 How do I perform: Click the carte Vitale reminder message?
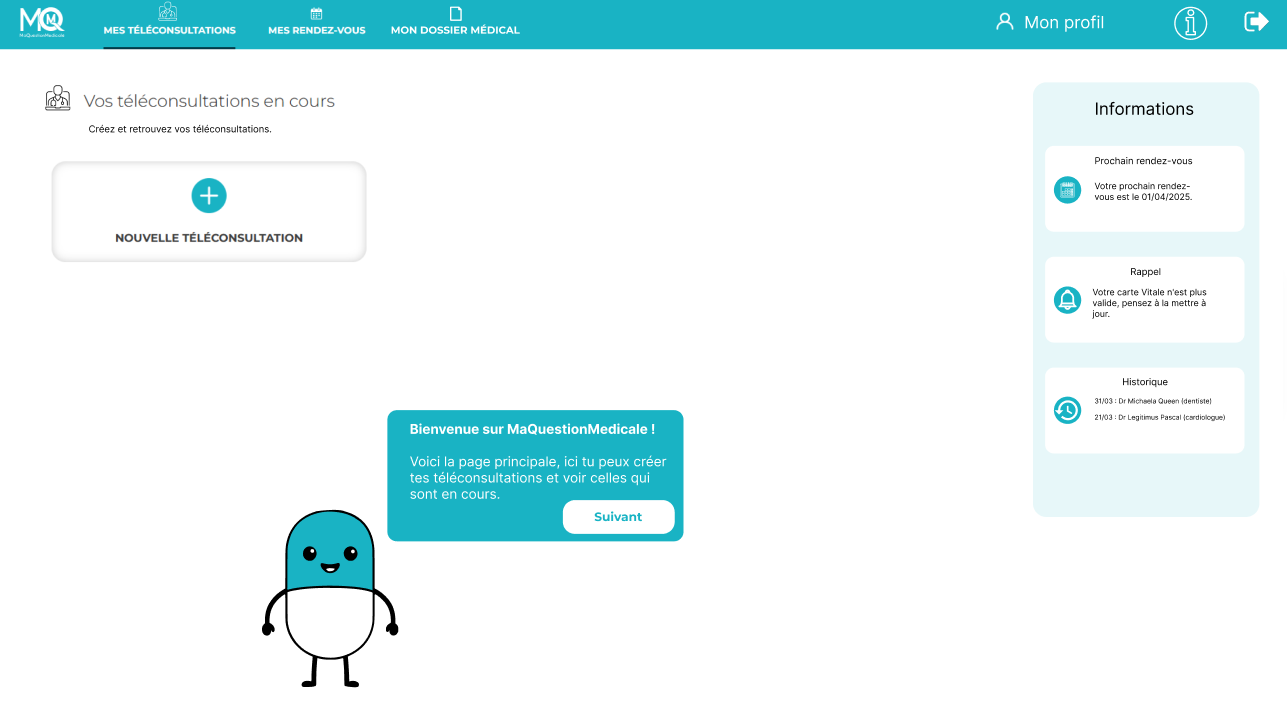1149,302
